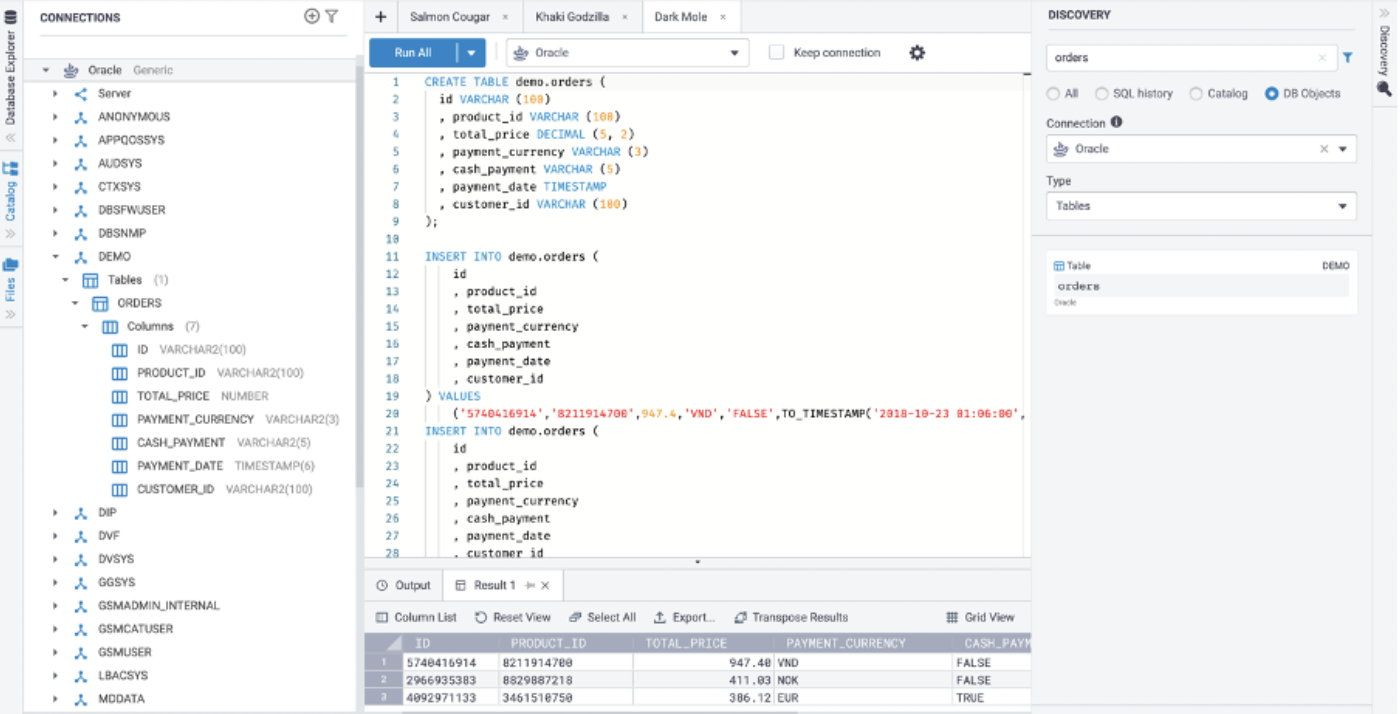This screenshot has height=714, width=1400.
Task: Select the DB Objects radio option
Action: pos(1272,94)
